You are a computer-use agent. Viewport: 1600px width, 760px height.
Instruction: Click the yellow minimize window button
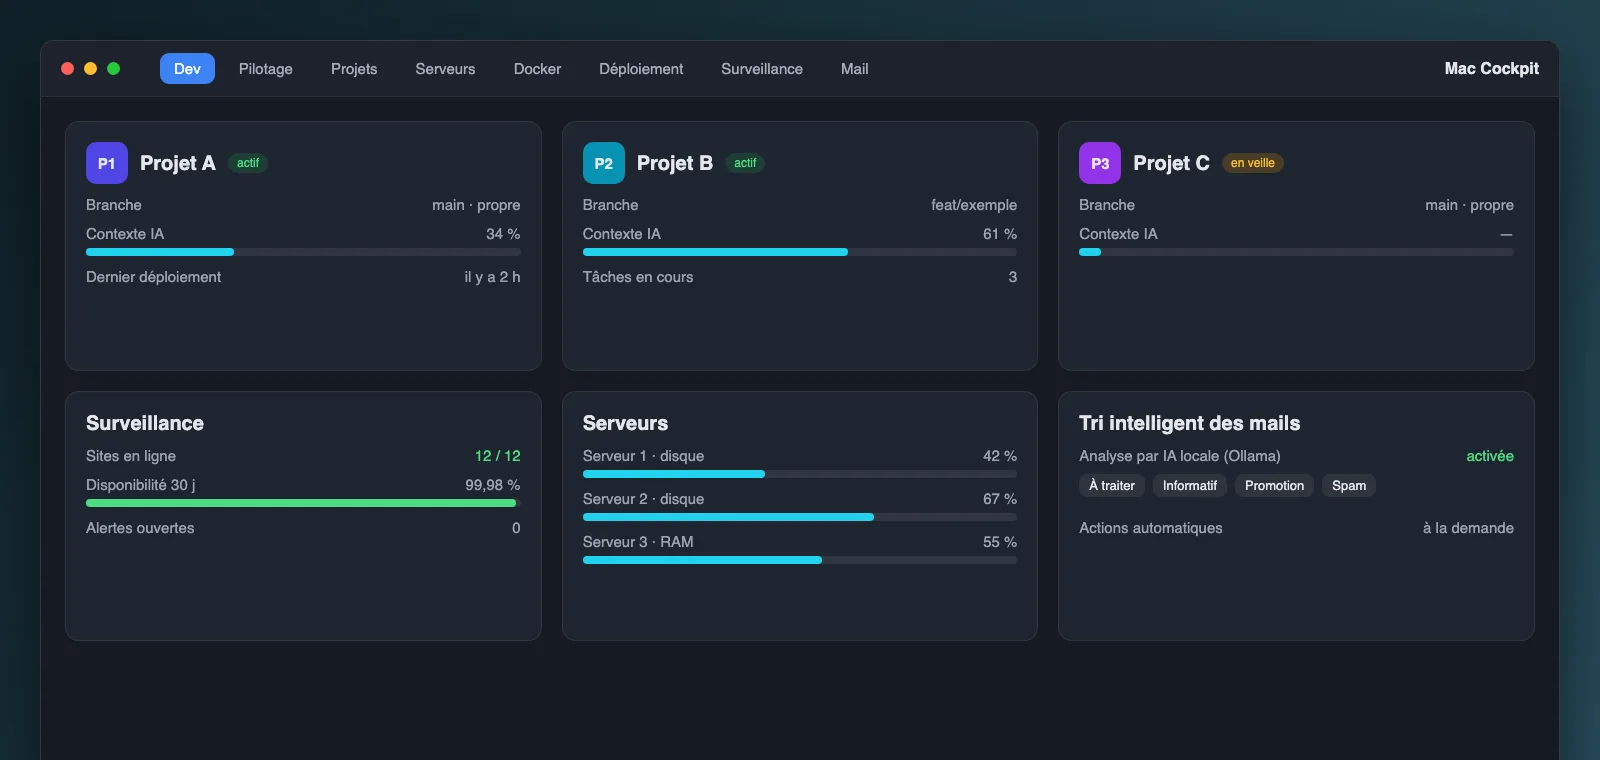[91, 68]
